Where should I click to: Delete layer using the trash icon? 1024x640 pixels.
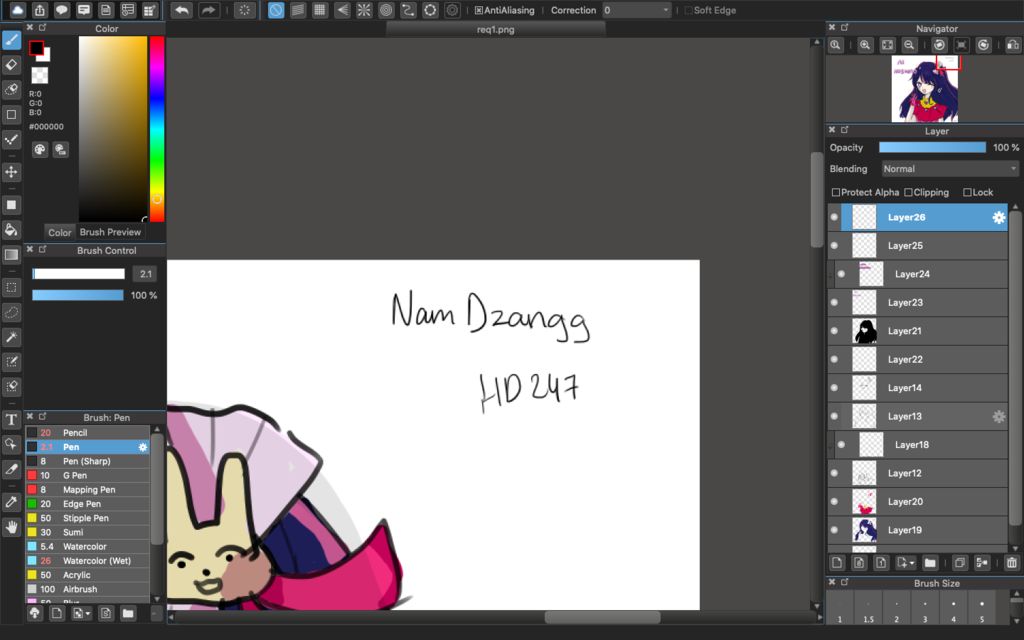coord(1011,563)
